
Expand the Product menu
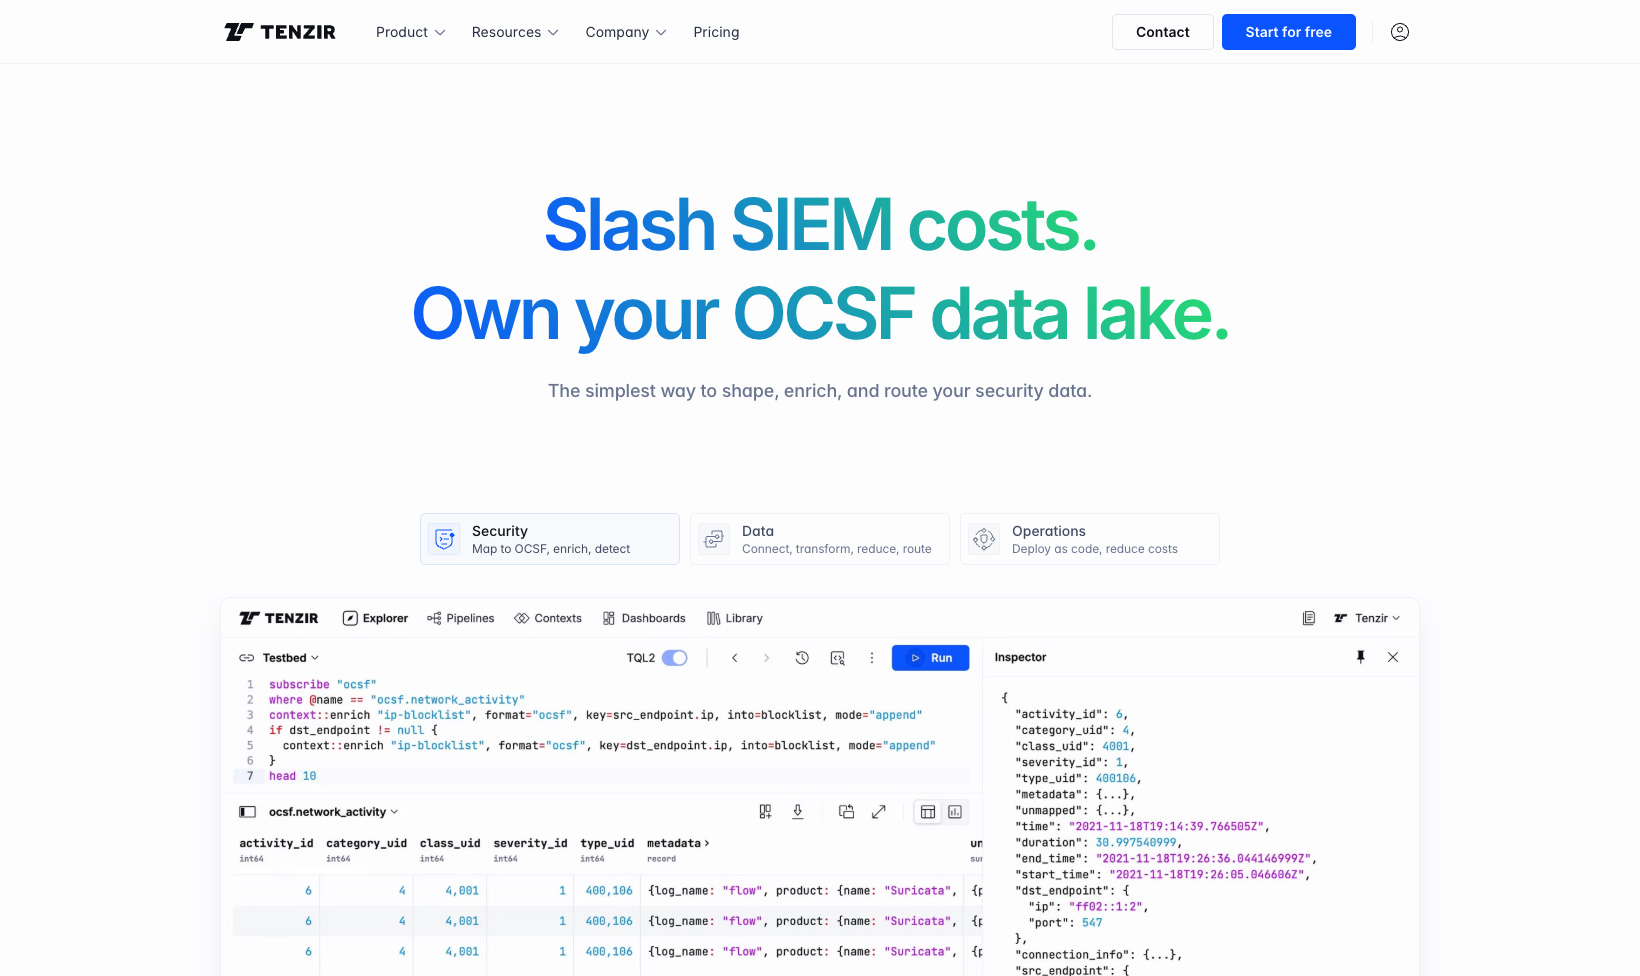[411, 32]
